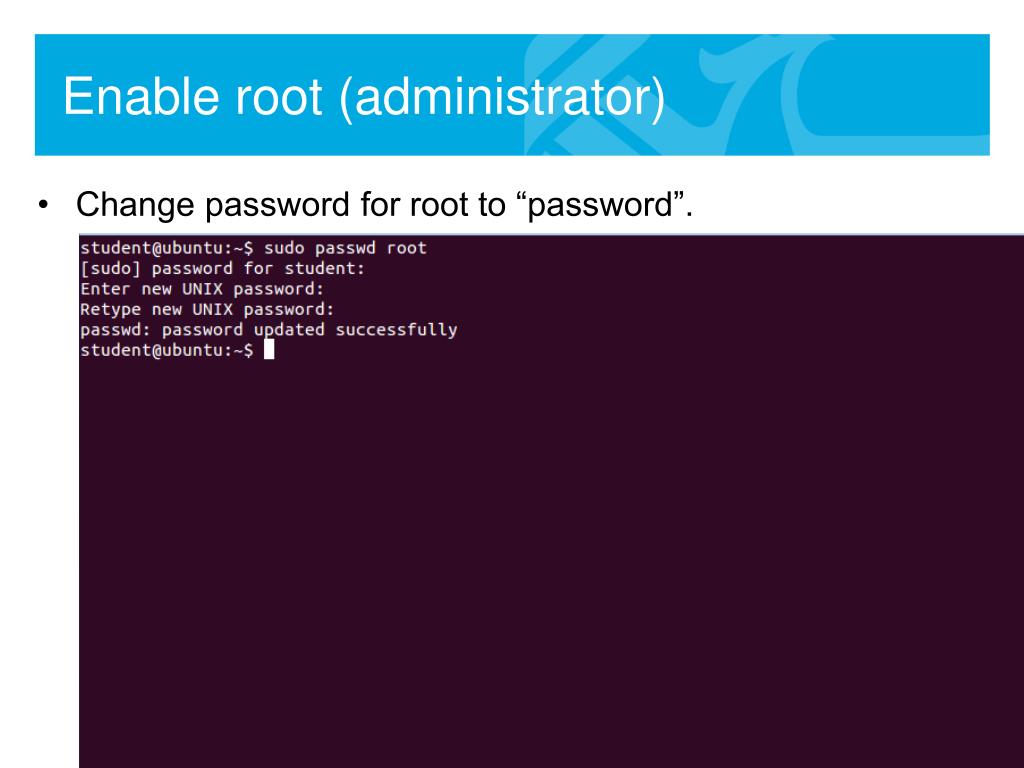The image size is (1024, 768).
Task: Click the last student@ubuntu prompt beside the cursor
Action: tap(167, 350)
